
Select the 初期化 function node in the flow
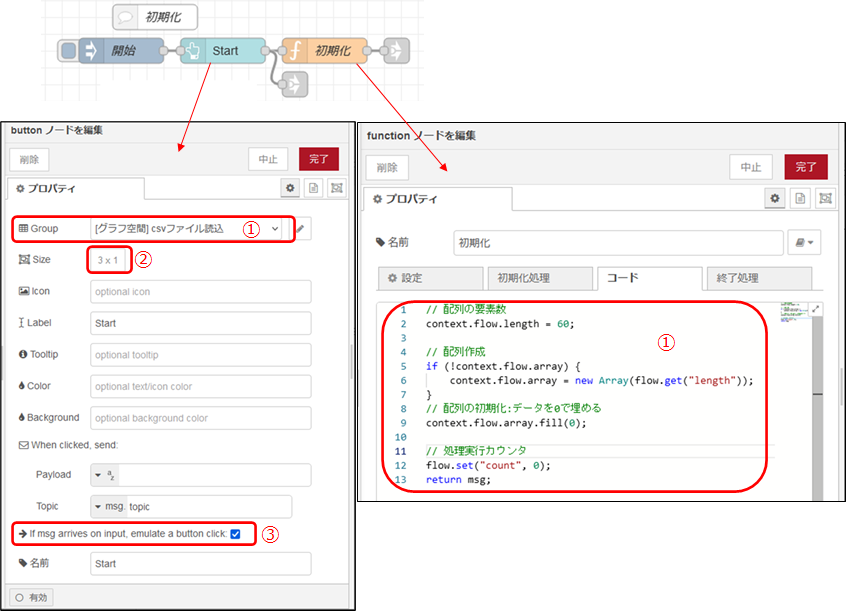coord(323,51)
